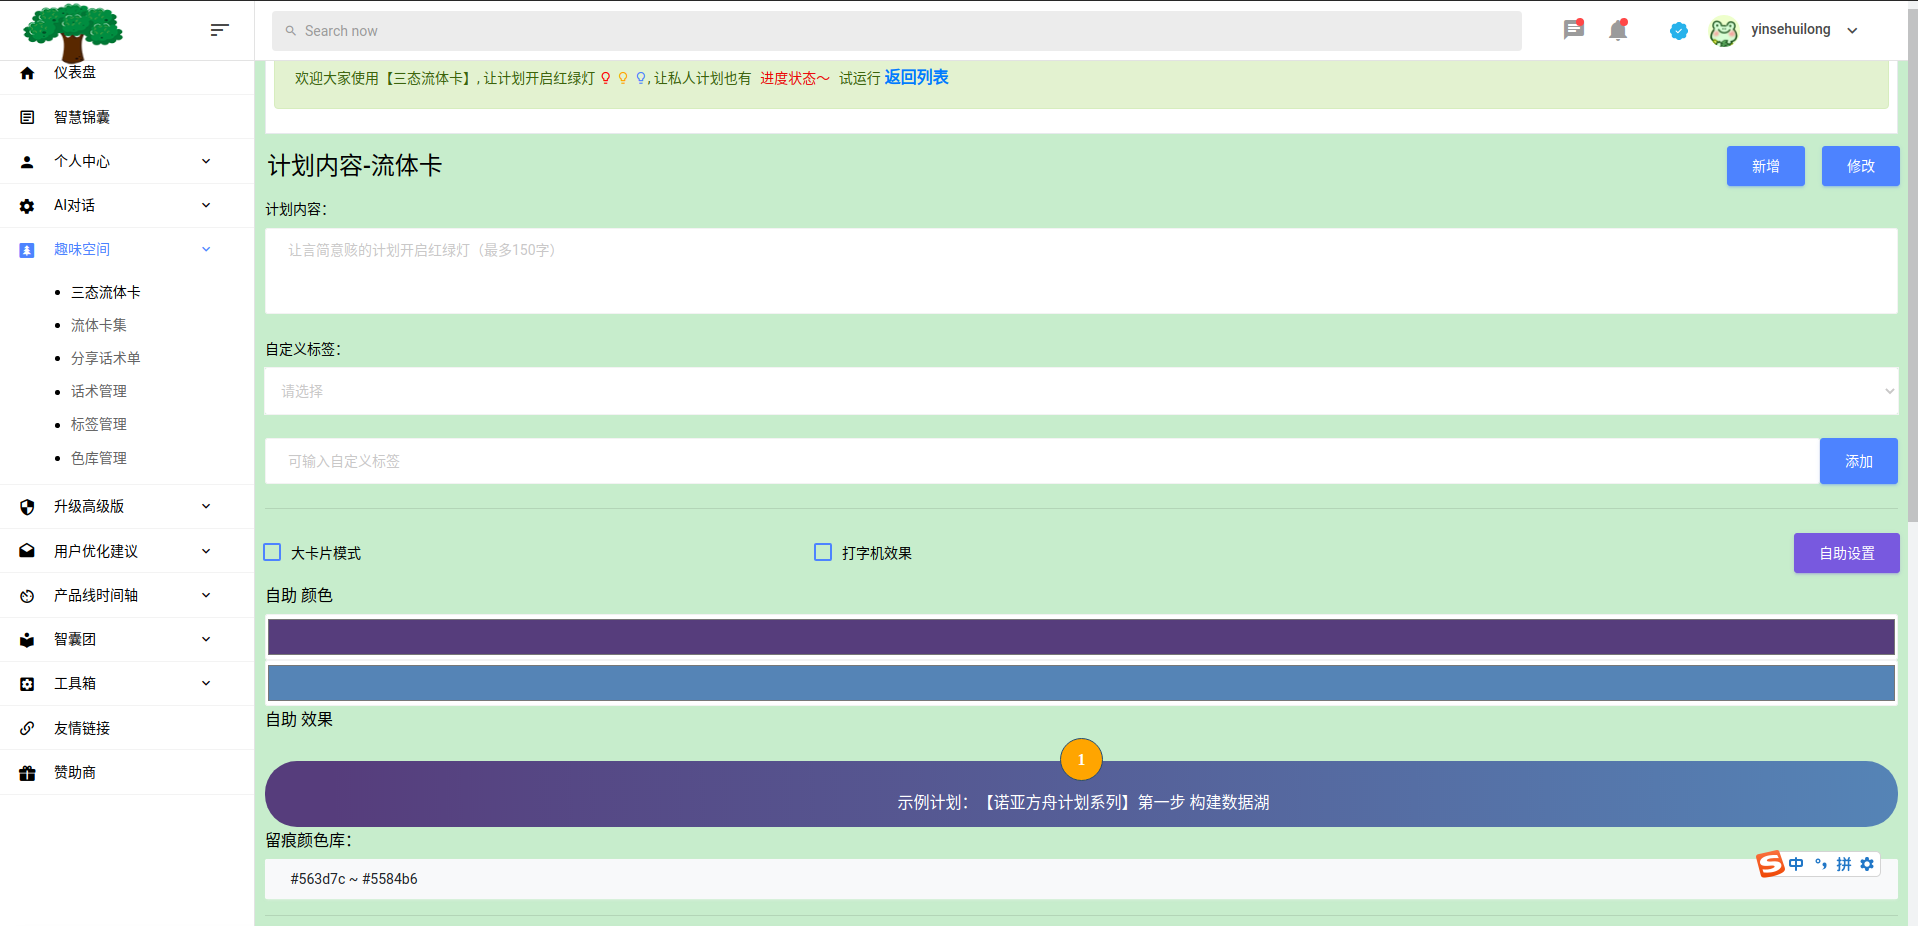Click the blue icon beside 趣味空间
This screenshot has width=1918, height=926.
27,250
